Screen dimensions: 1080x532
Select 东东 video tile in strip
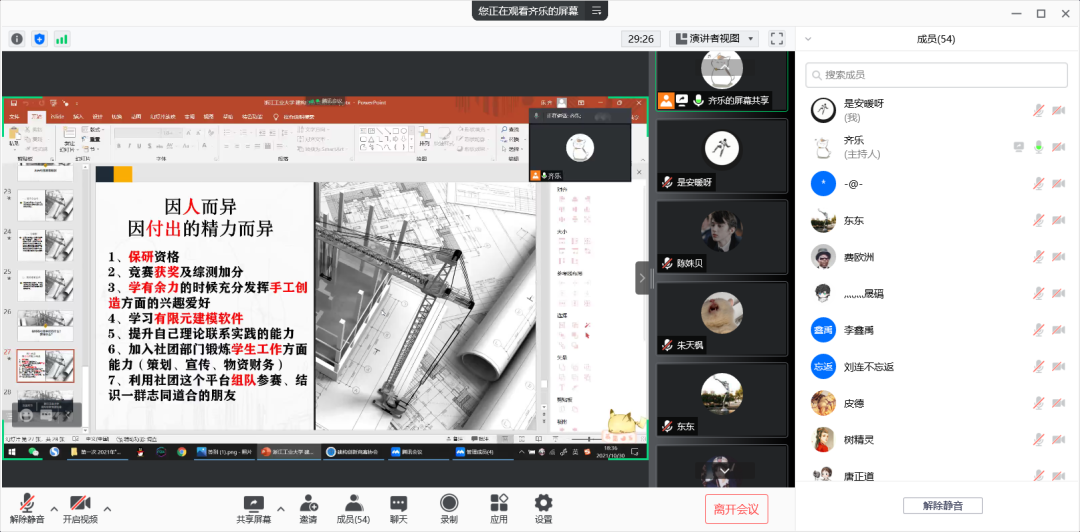click(x=721, y=399)
